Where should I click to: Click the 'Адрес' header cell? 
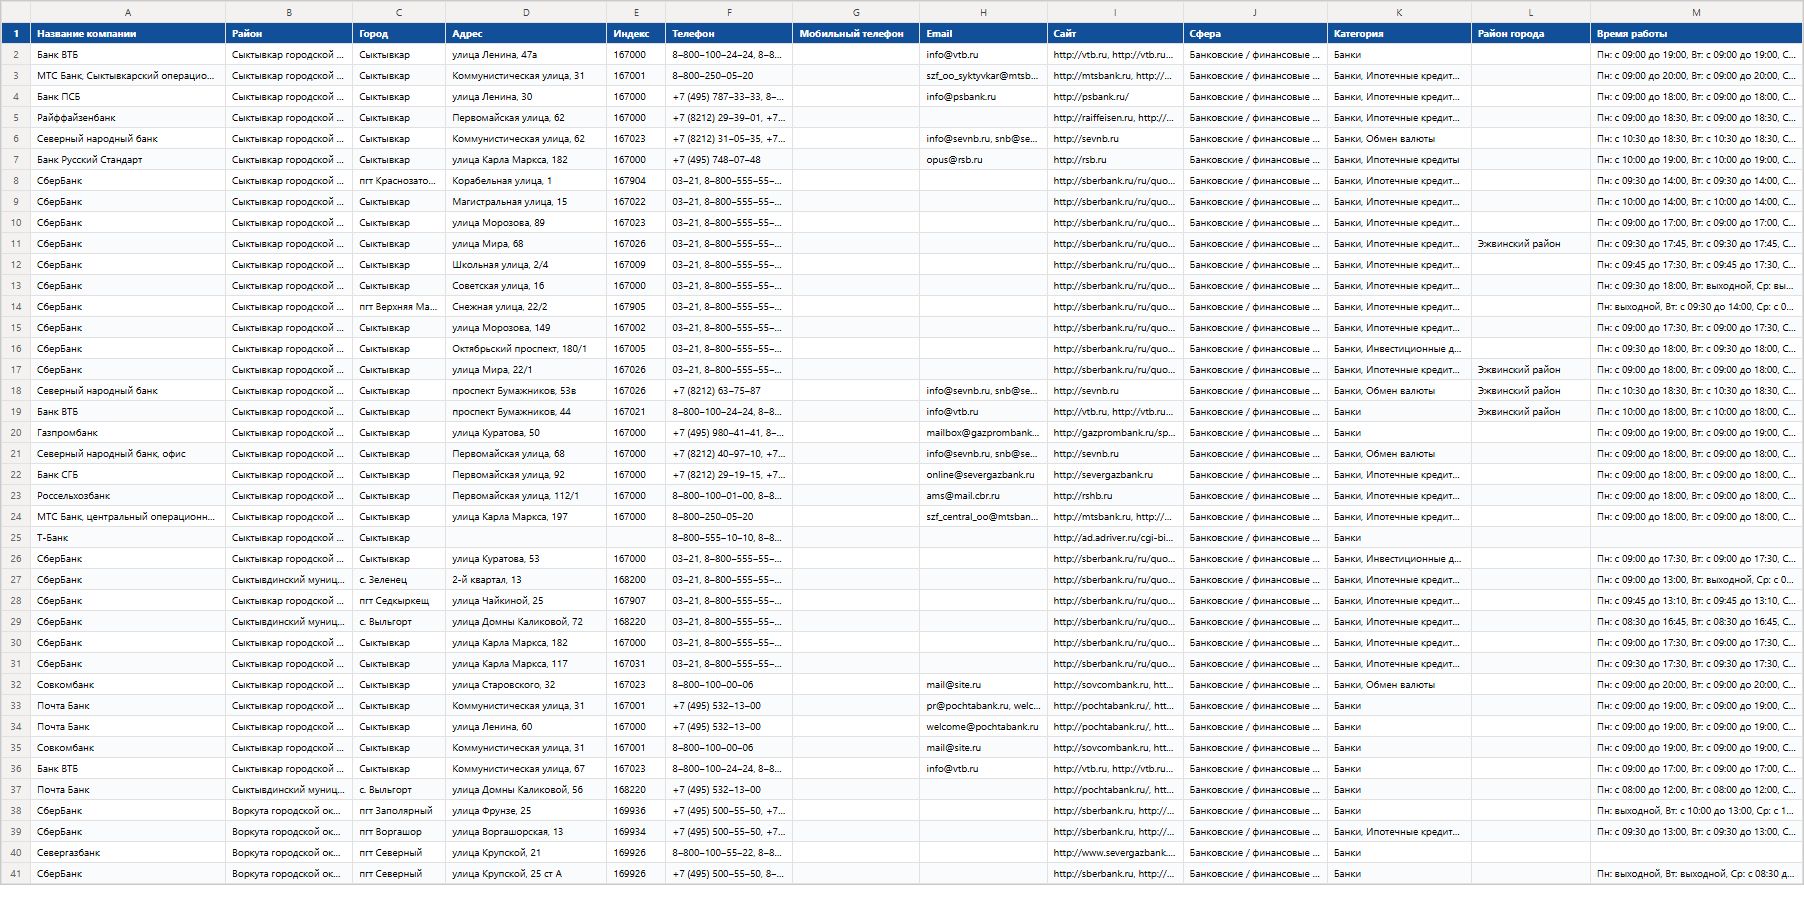tap(526, 34)
